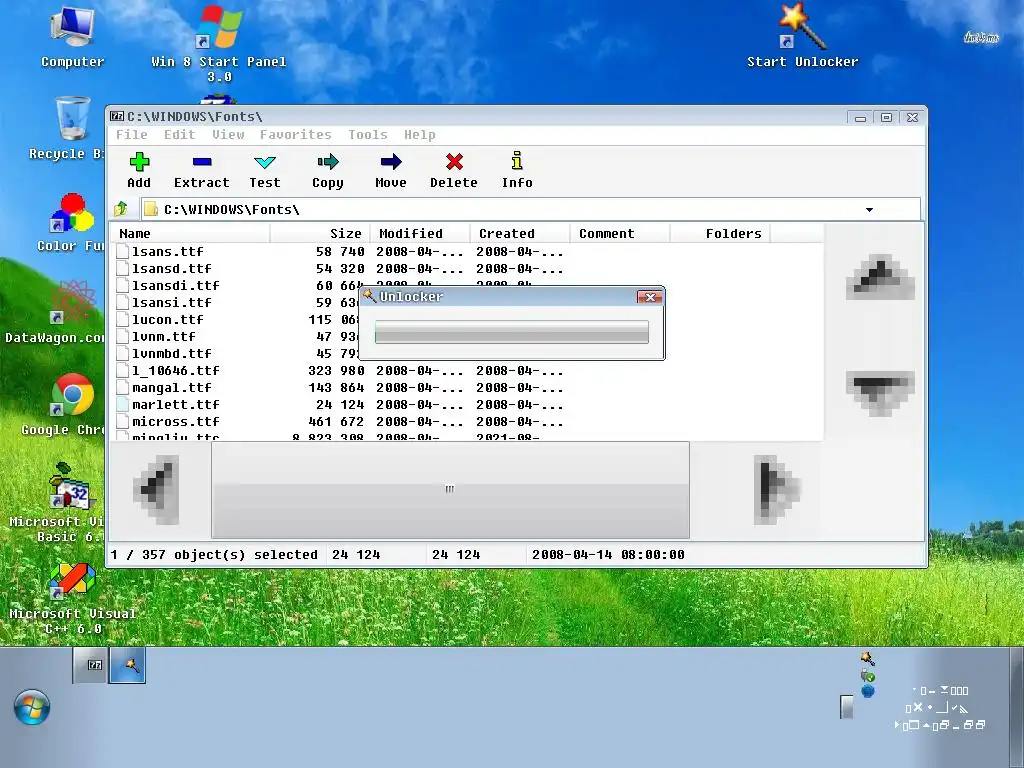This screenshot has width=1024, height=768.
Task: Open the Tools menu
Action: (x=368, y=135)
